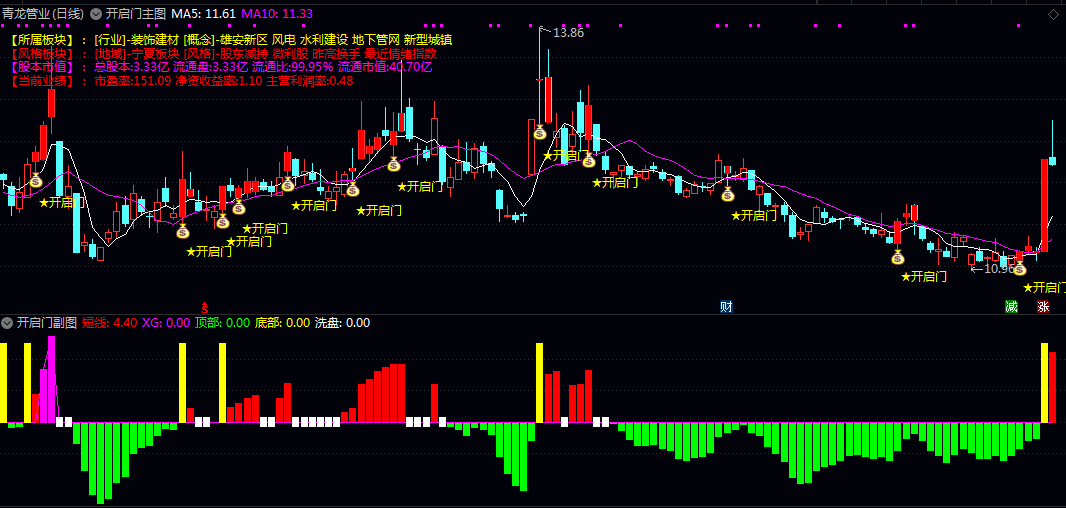This screenshot has height=508, width=1066.
Task: Click the 净资收益率:1.10 figure
Action: pyautogui.click(x=219, y=80)
